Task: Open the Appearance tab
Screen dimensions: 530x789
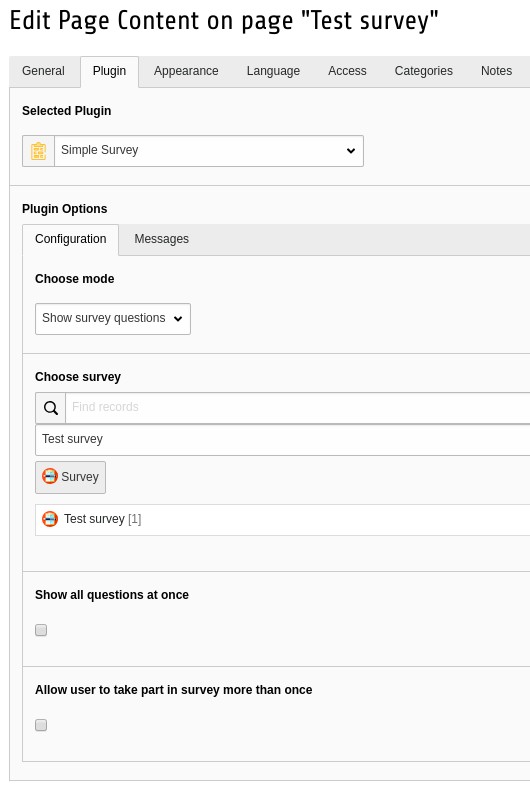Action: point(186,71)
